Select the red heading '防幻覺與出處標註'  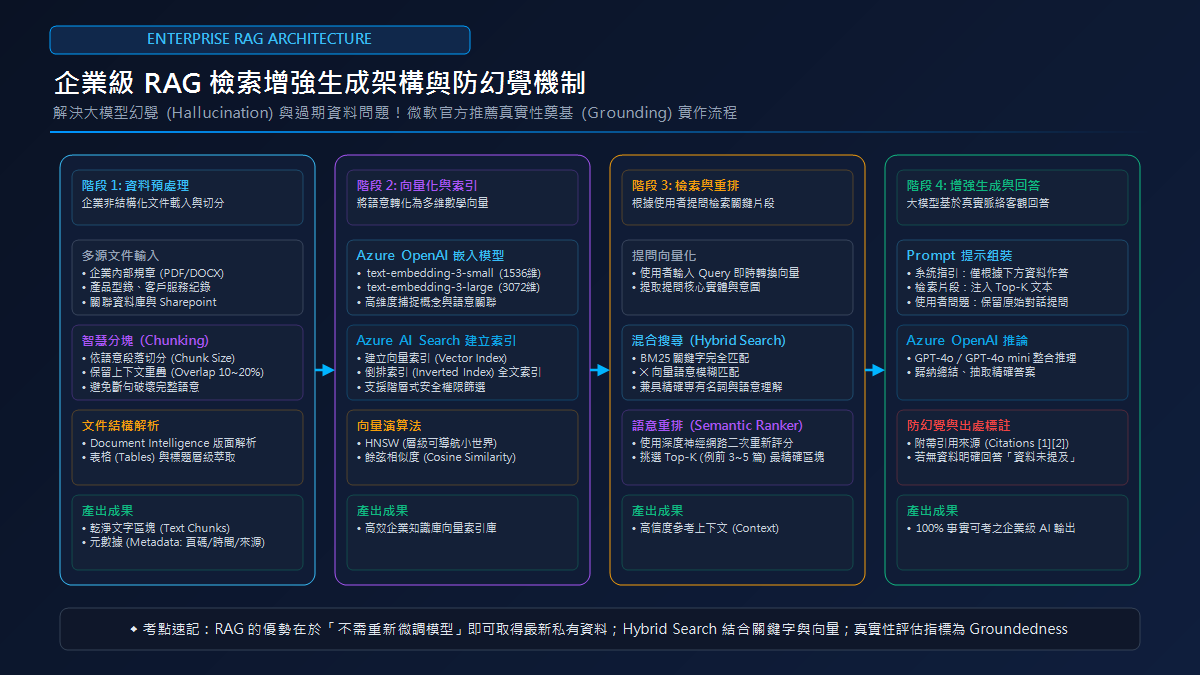pyautogui.click(x=959, y=425)
